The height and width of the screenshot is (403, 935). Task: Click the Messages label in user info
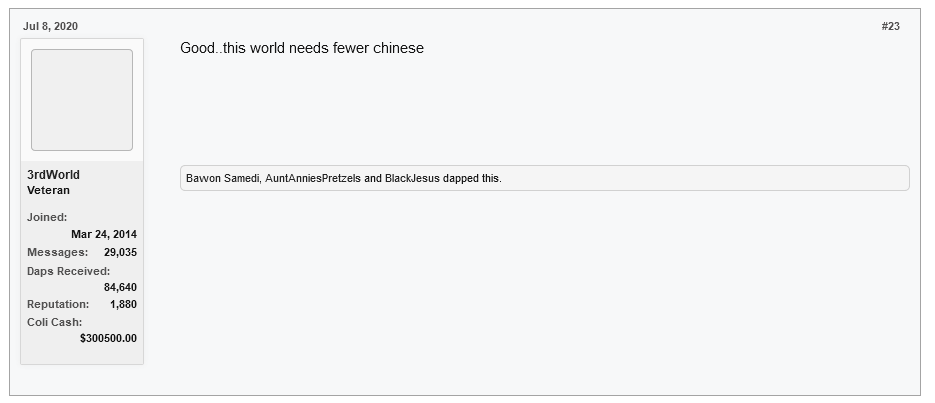pyautogui.click(x=57, y=252)
